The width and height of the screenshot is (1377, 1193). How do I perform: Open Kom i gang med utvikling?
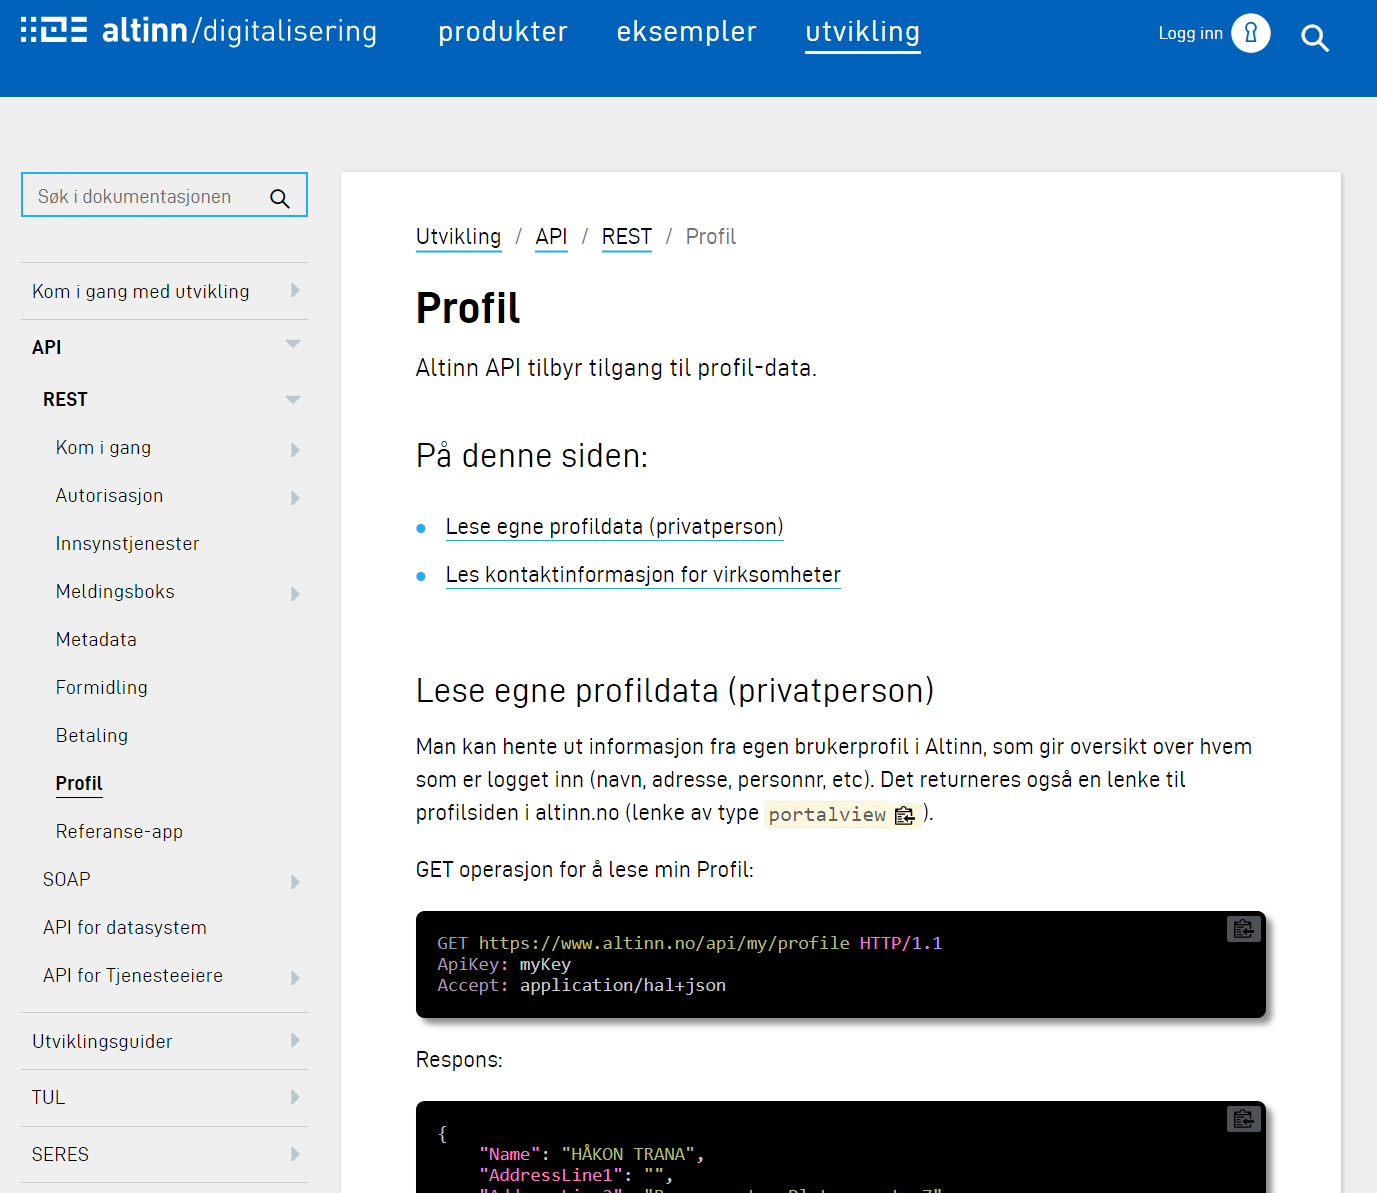pyautogui.click(x=141, y=291)
